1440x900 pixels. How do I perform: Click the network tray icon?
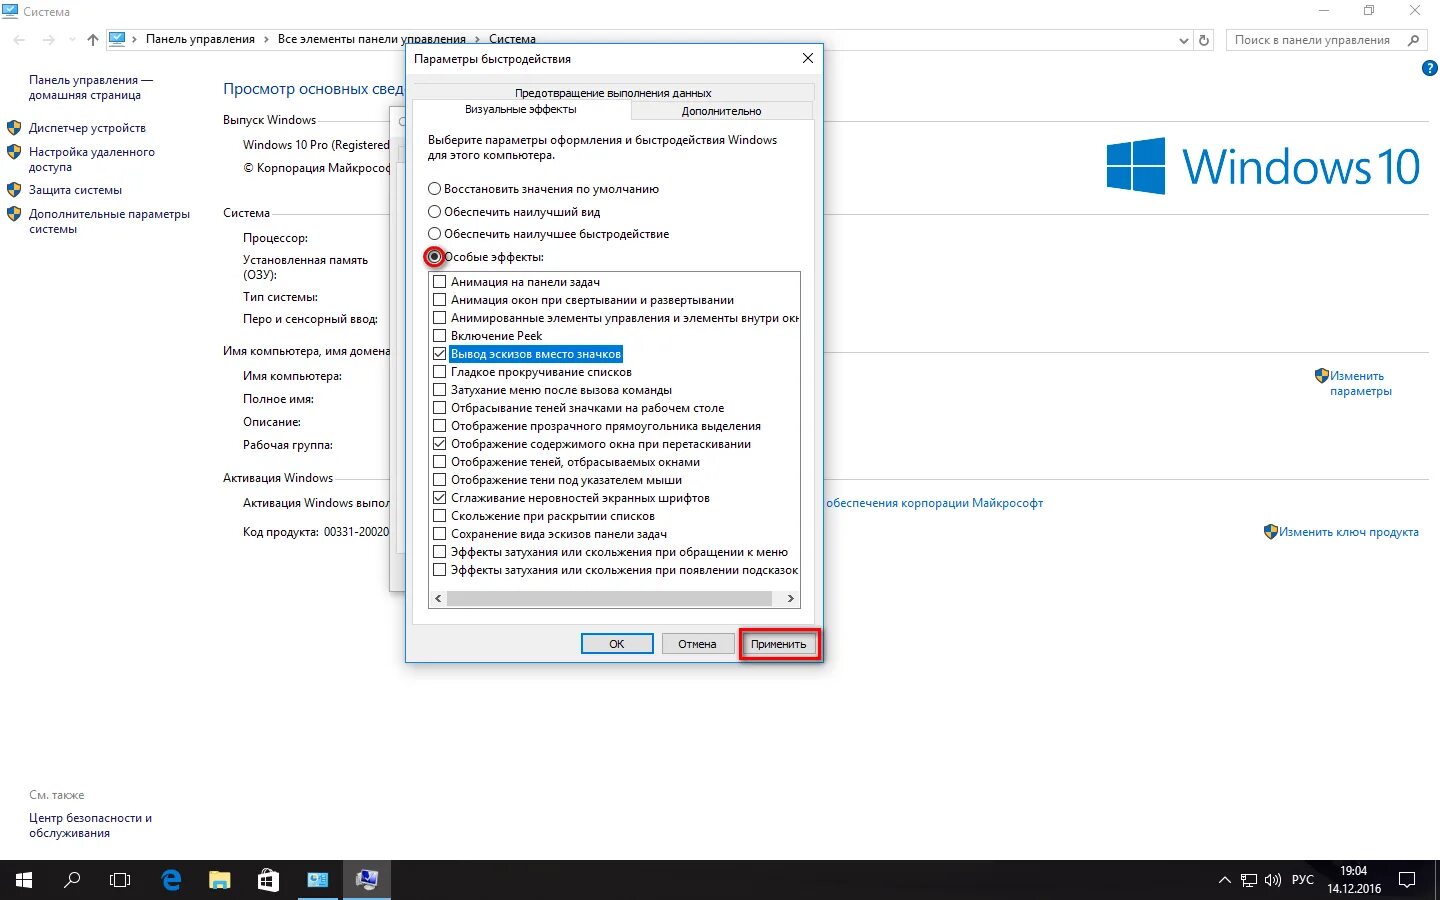(x=1249, y=880)
